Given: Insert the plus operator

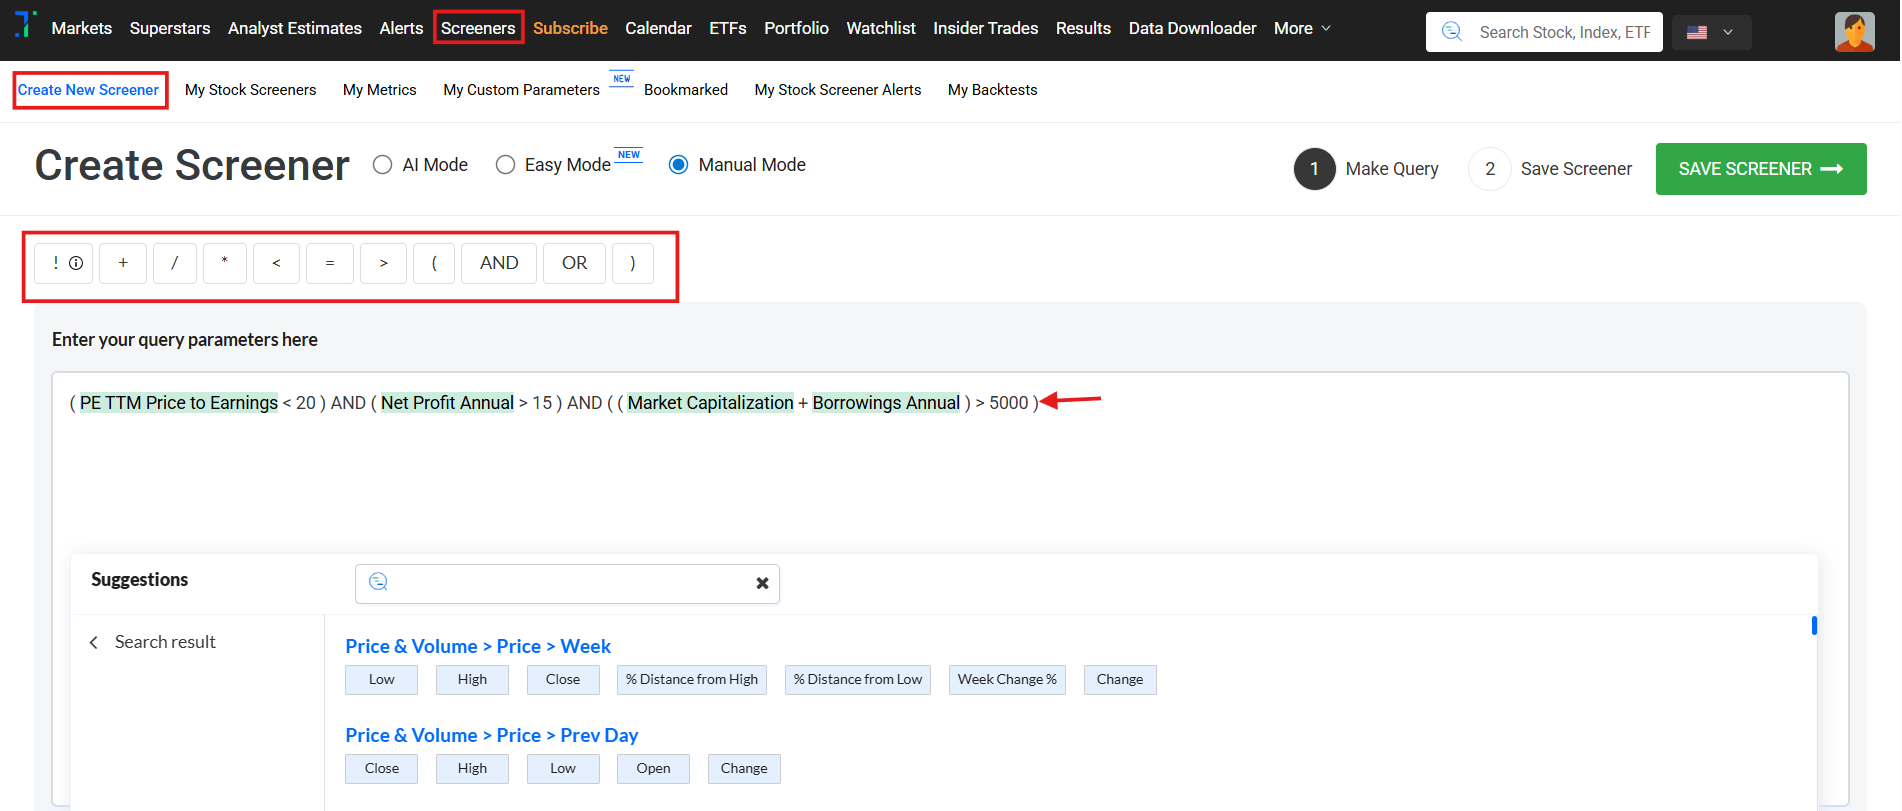Looking at the screenshot, I should pos(123,263).
